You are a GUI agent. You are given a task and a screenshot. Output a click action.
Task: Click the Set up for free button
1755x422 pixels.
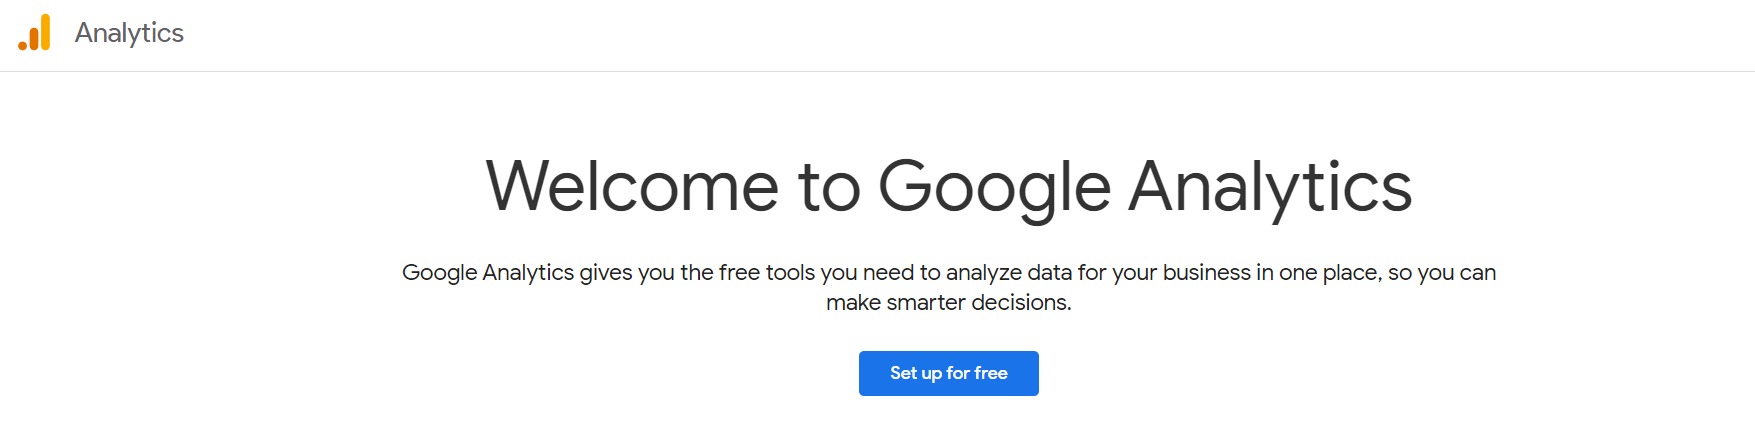[948, 373]
